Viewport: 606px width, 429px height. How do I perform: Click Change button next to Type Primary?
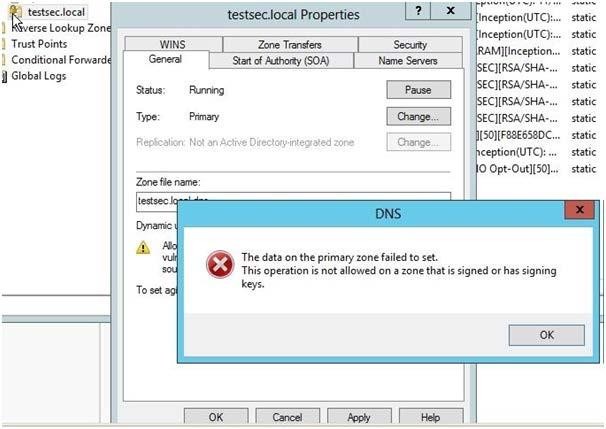[x=418, y=116]
